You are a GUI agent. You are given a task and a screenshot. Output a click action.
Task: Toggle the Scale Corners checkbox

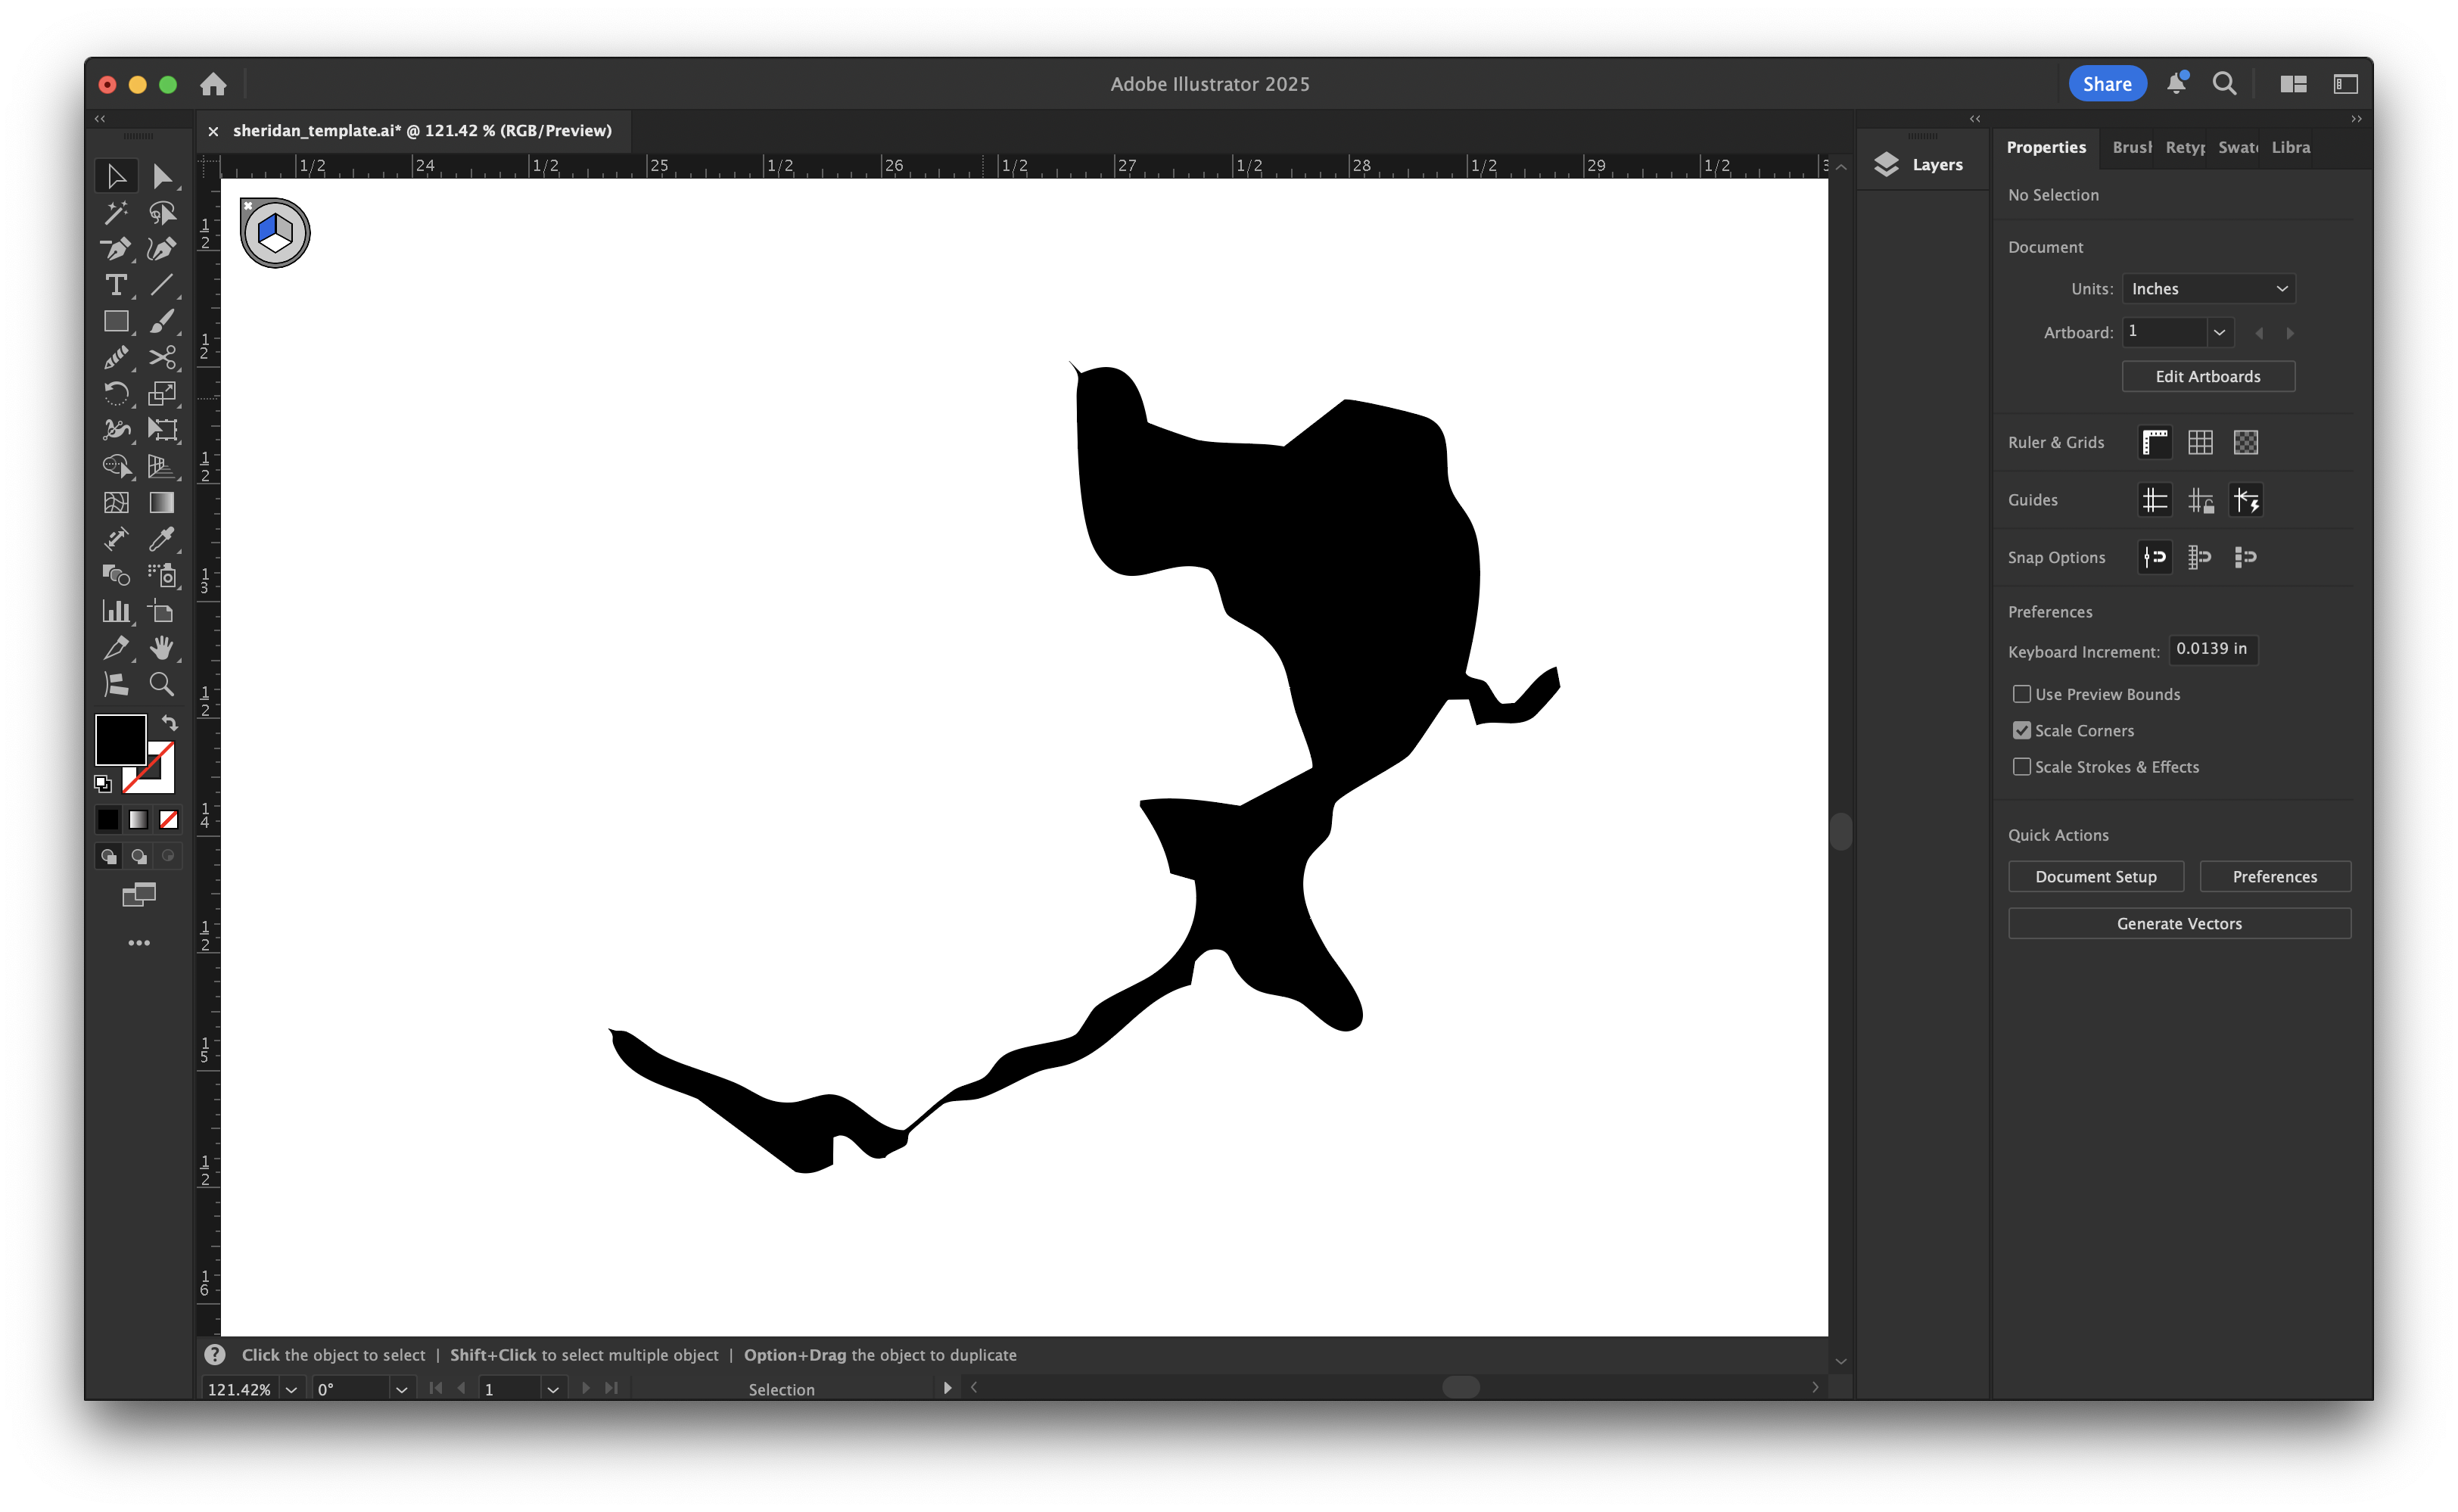pos(2022,730)
